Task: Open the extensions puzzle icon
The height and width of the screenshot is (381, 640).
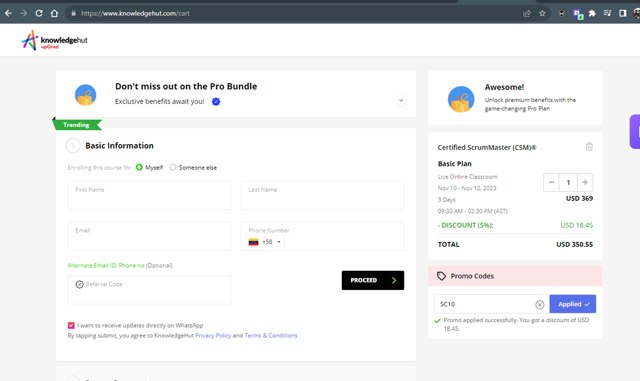Action: [x=592, y=13]
